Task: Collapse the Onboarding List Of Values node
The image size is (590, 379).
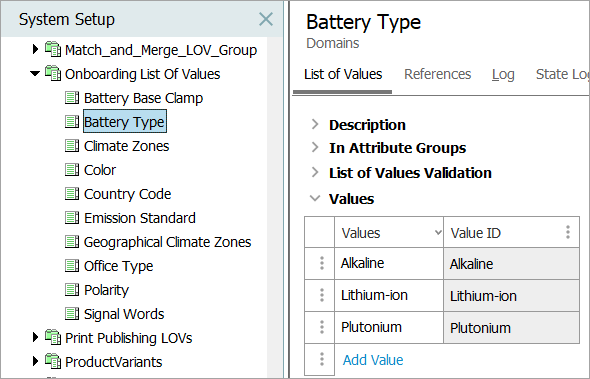Action: [x=35, y=73]
